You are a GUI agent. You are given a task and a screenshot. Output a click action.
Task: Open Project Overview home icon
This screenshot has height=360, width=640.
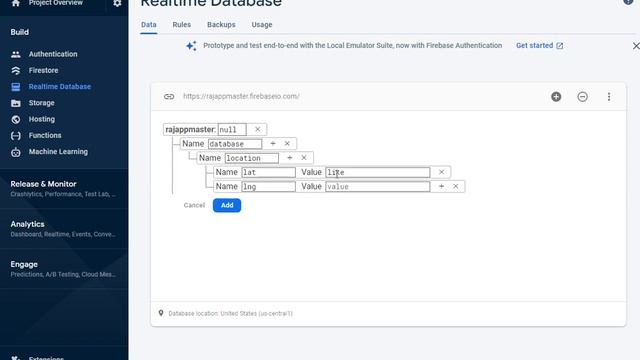coord(16,3)
